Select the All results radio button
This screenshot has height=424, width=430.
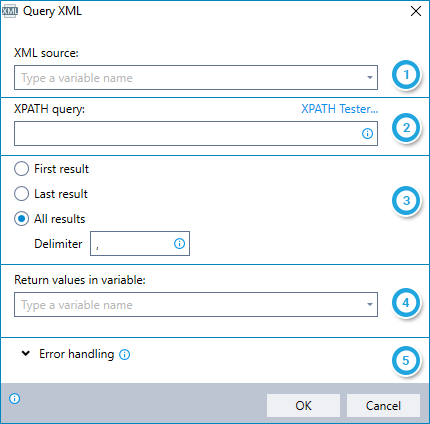(21, 219)
